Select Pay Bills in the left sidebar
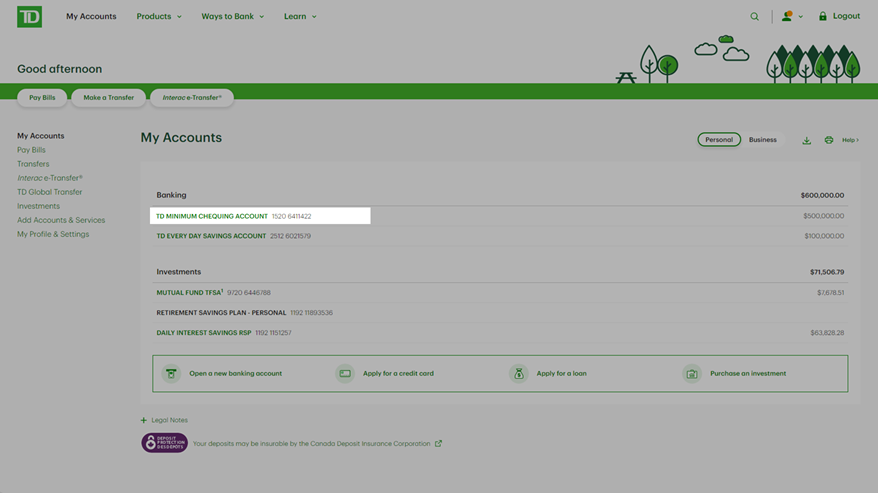Viewport: 878px width, 493px height. (31, 150)
